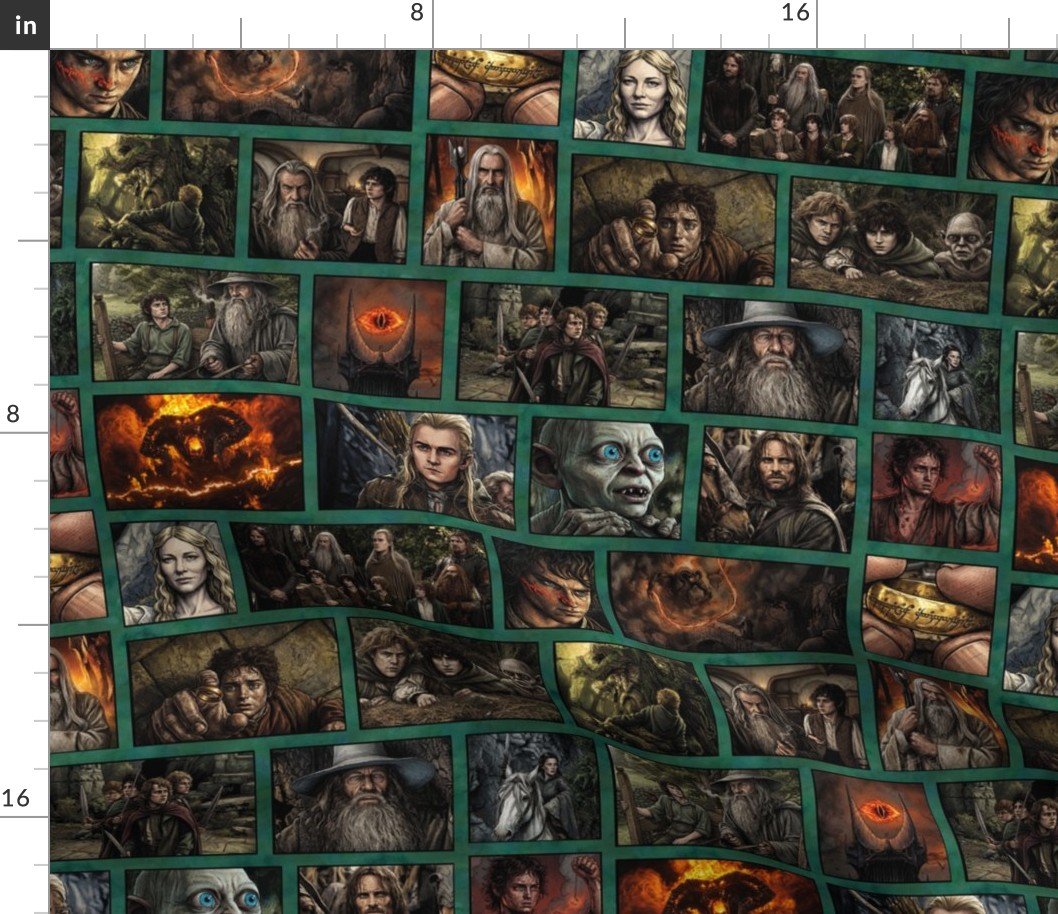Click the fully visible Aragorn portrait panel
The width and height of the screenshot is (1058, 914).
[776, 488]
